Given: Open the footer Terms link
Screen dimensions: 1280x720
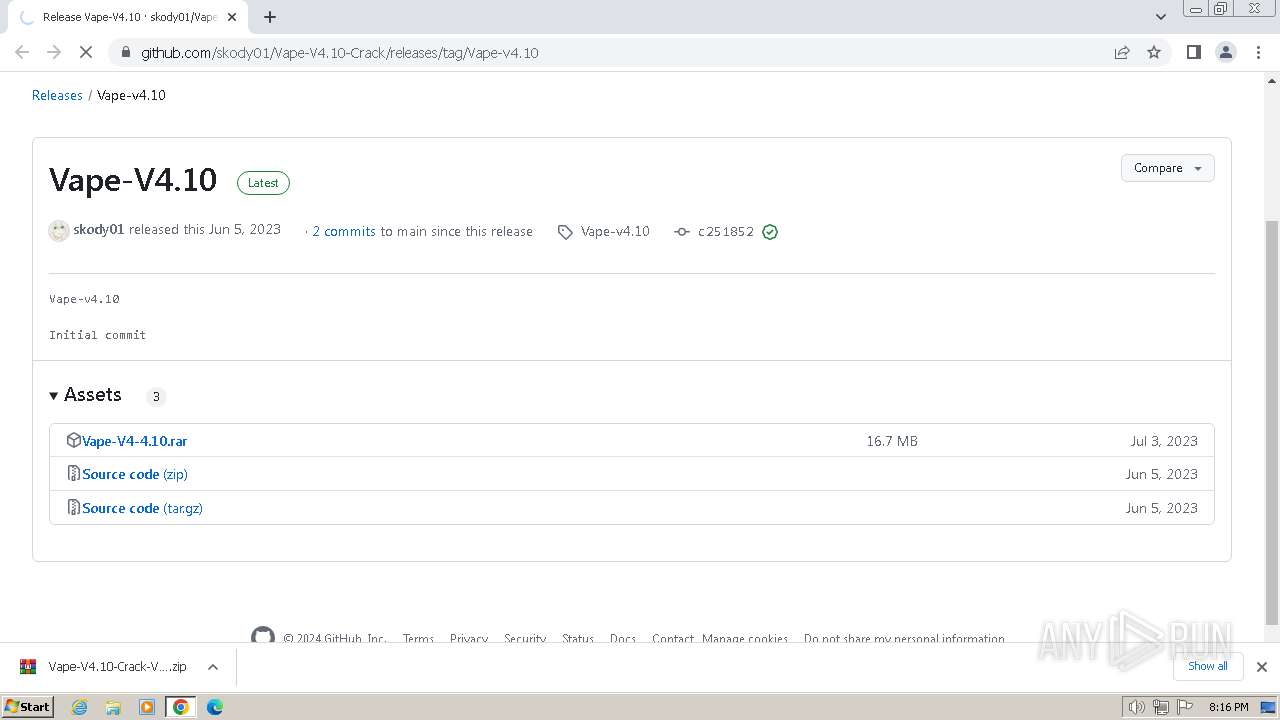Looking at the screenshot, I should 418,639.
